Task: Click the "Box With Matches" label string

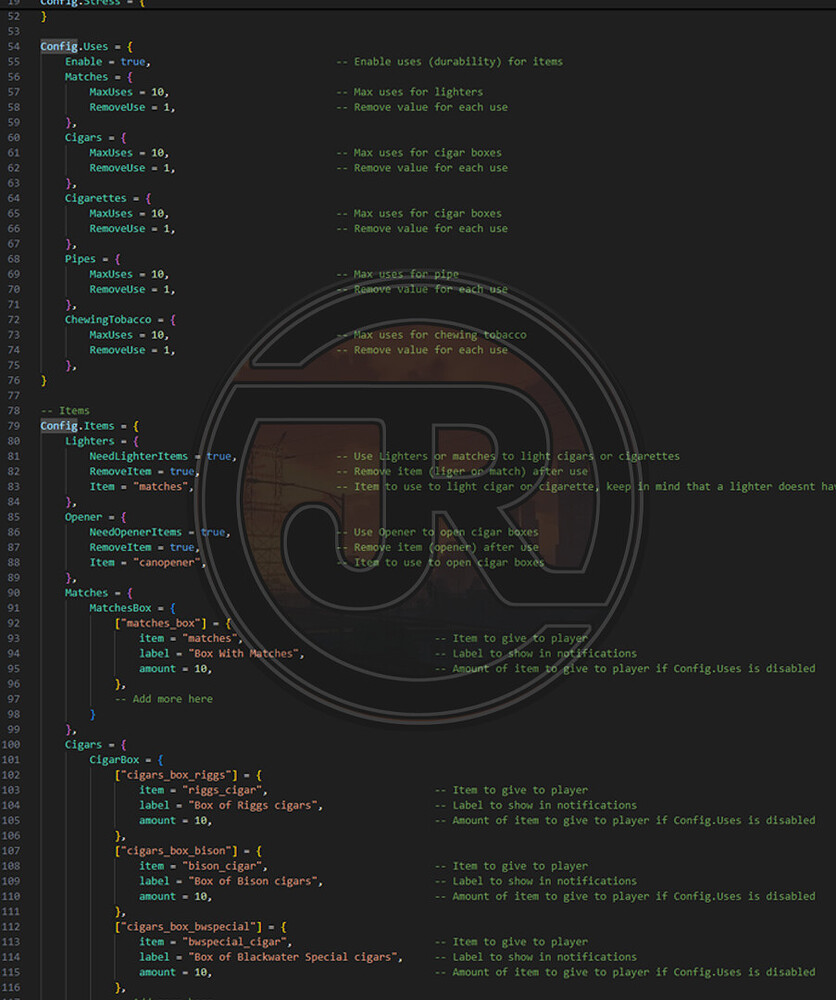Action: point(244,654)
